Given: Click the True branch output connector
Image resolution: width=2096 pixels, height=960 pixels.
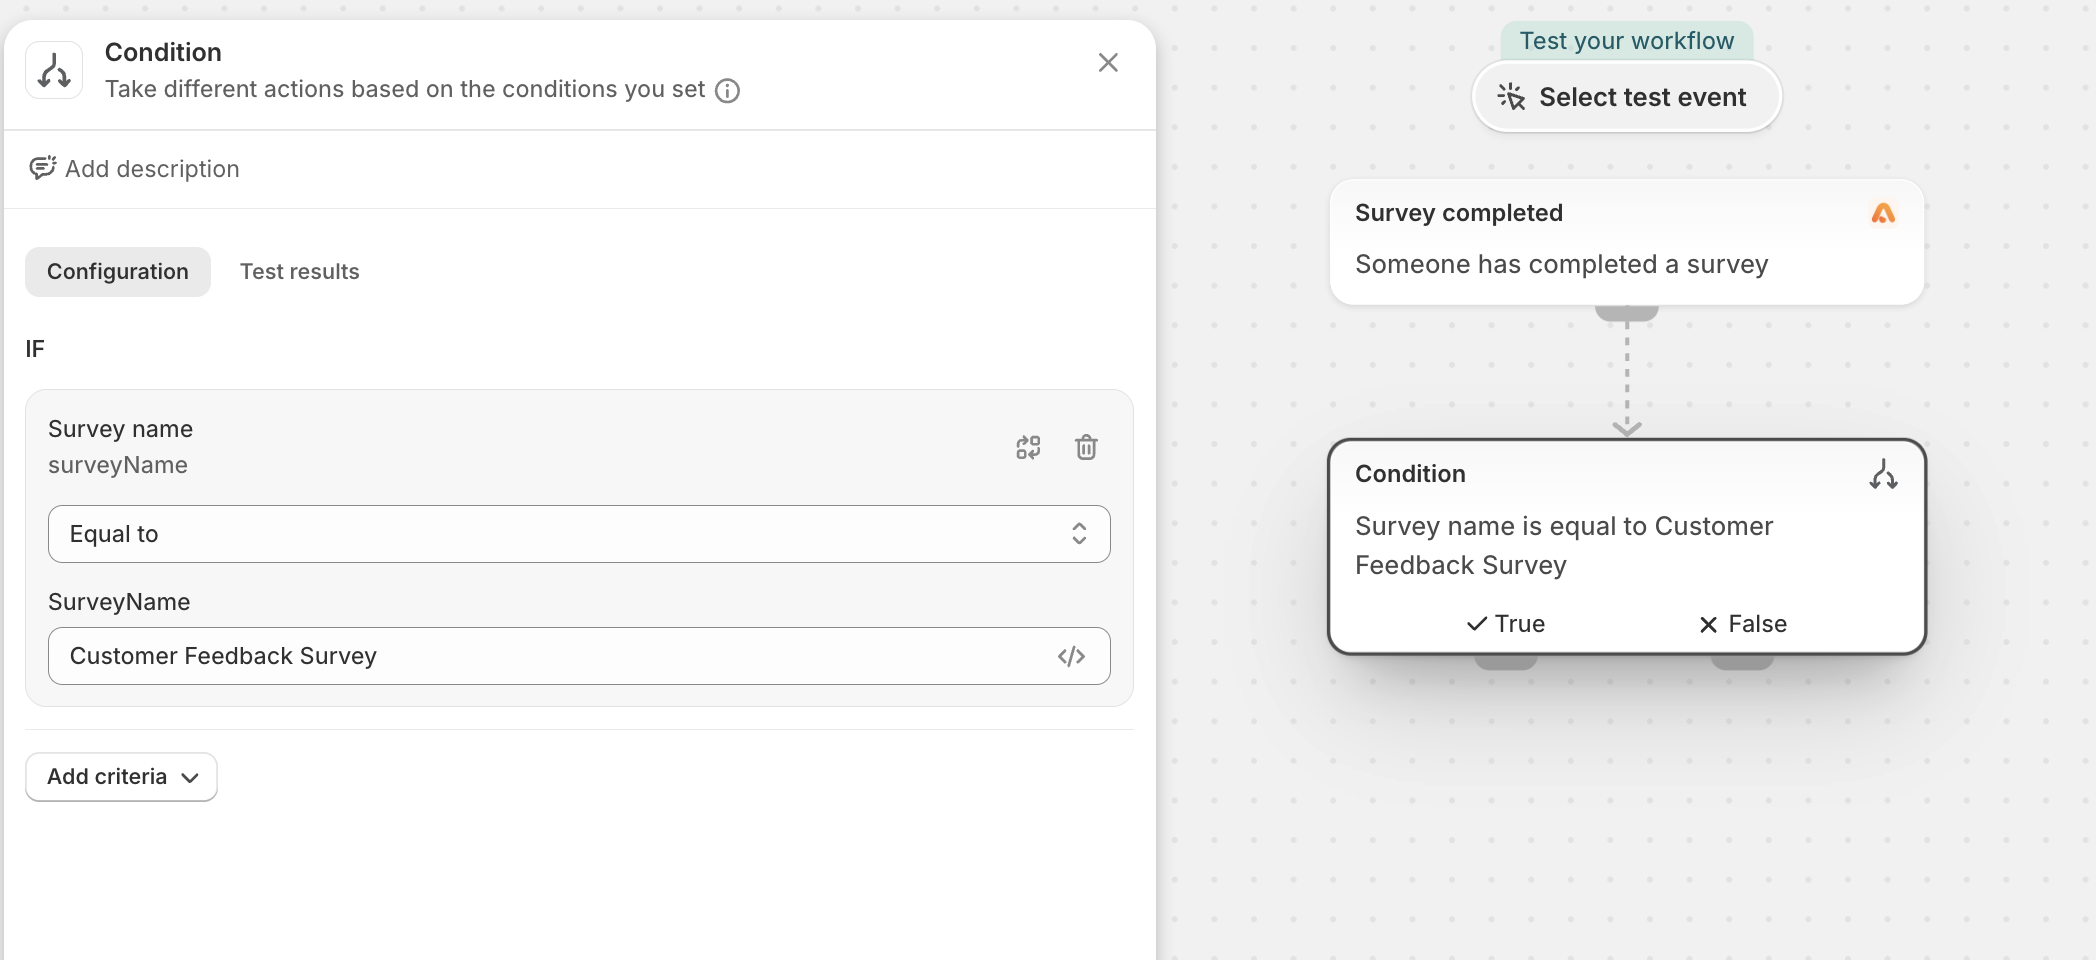Looking at the screenshot, I should click(1506, 661).
